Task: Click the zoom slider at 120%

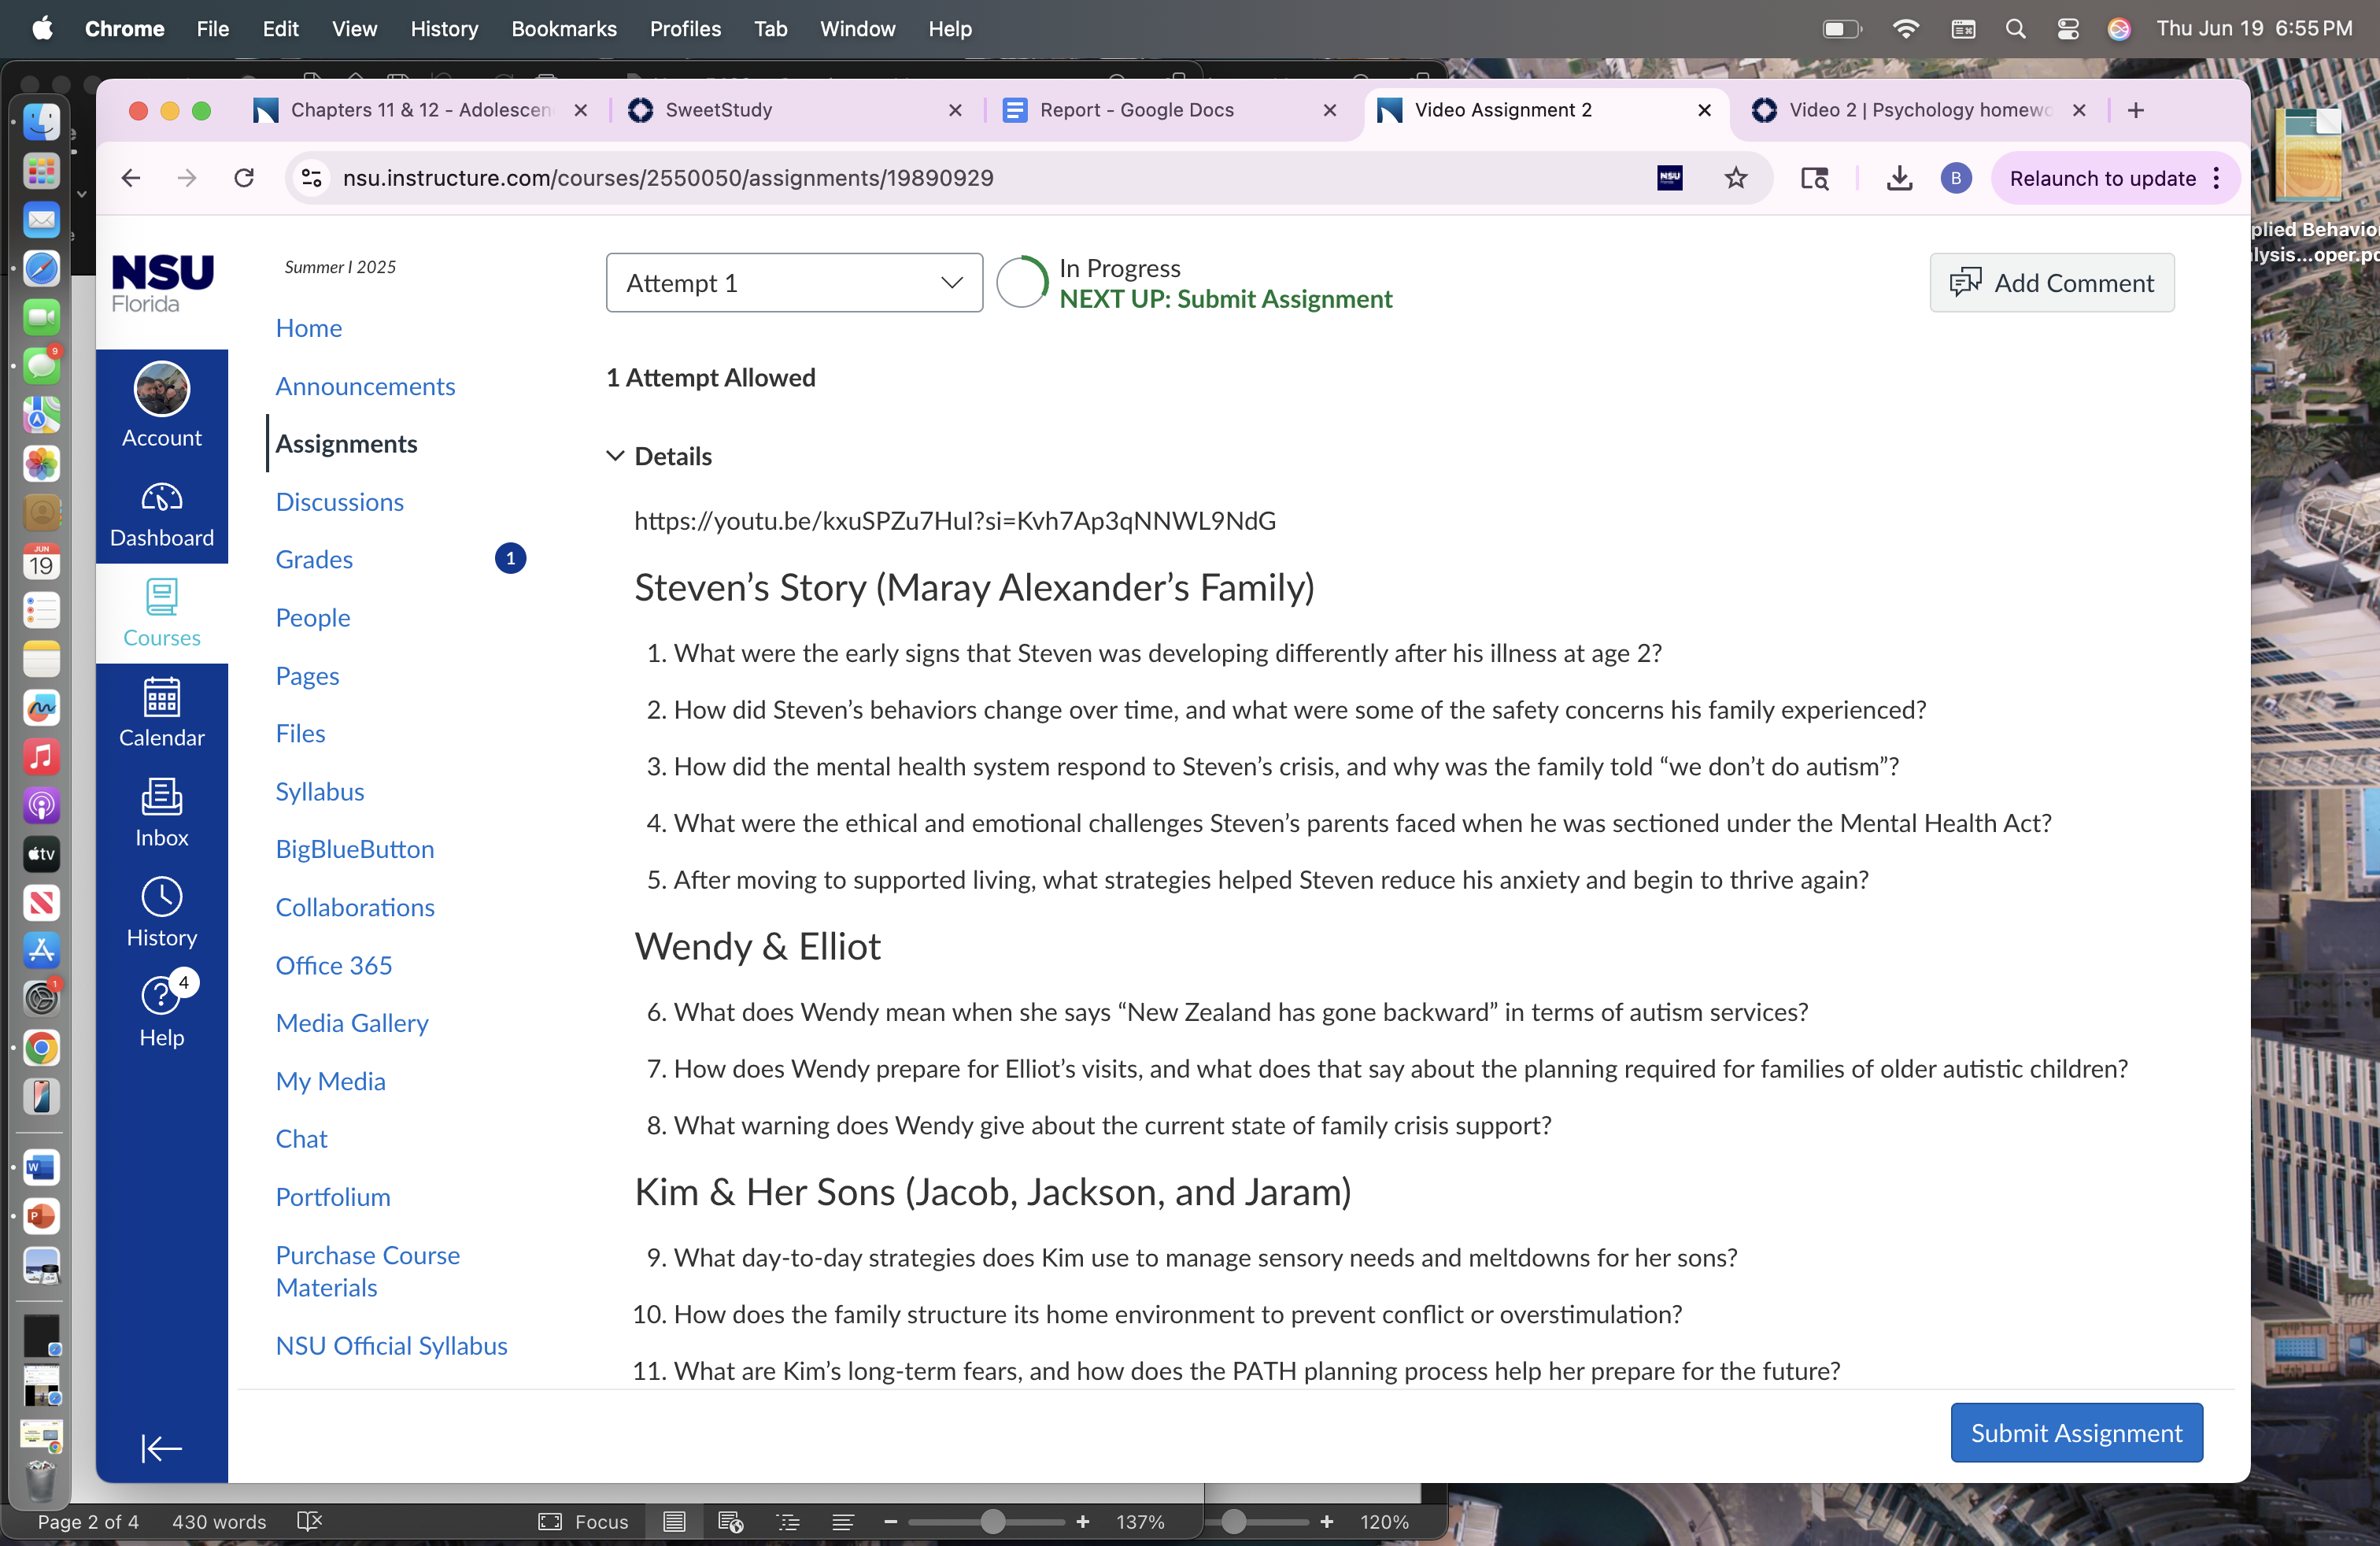Action: 1233,1522
